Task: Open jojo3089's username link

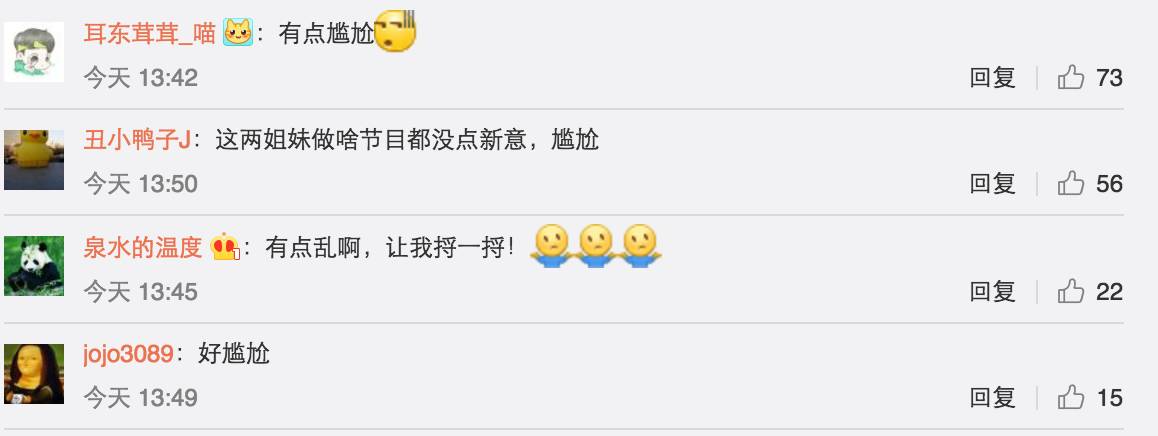Action: [128, 354]
